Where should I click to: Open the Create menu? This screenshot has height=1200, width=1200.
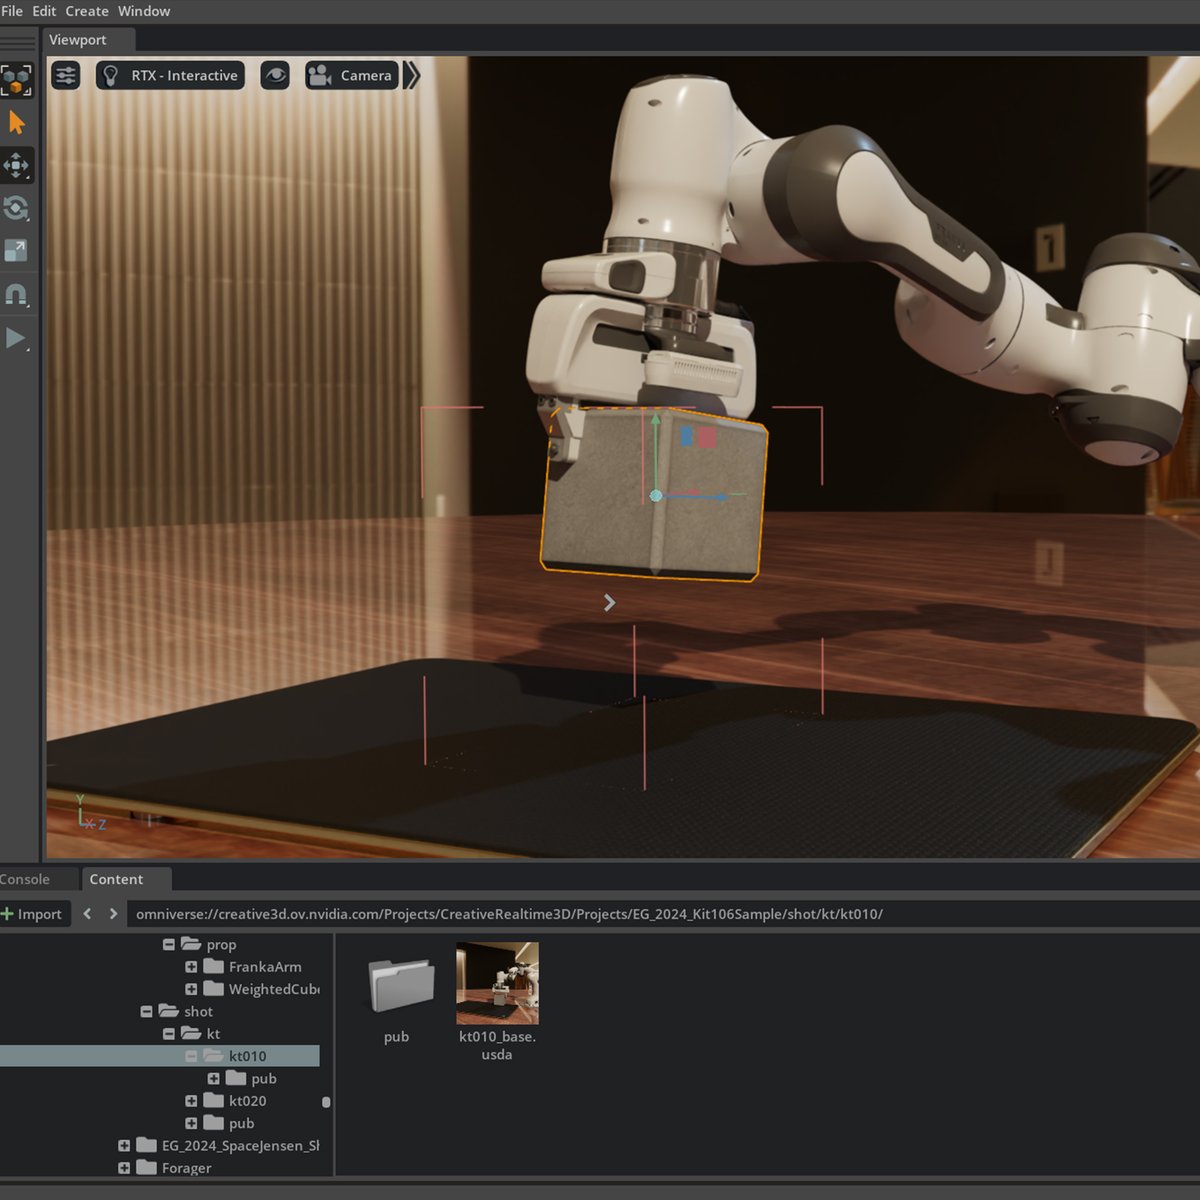87,11
